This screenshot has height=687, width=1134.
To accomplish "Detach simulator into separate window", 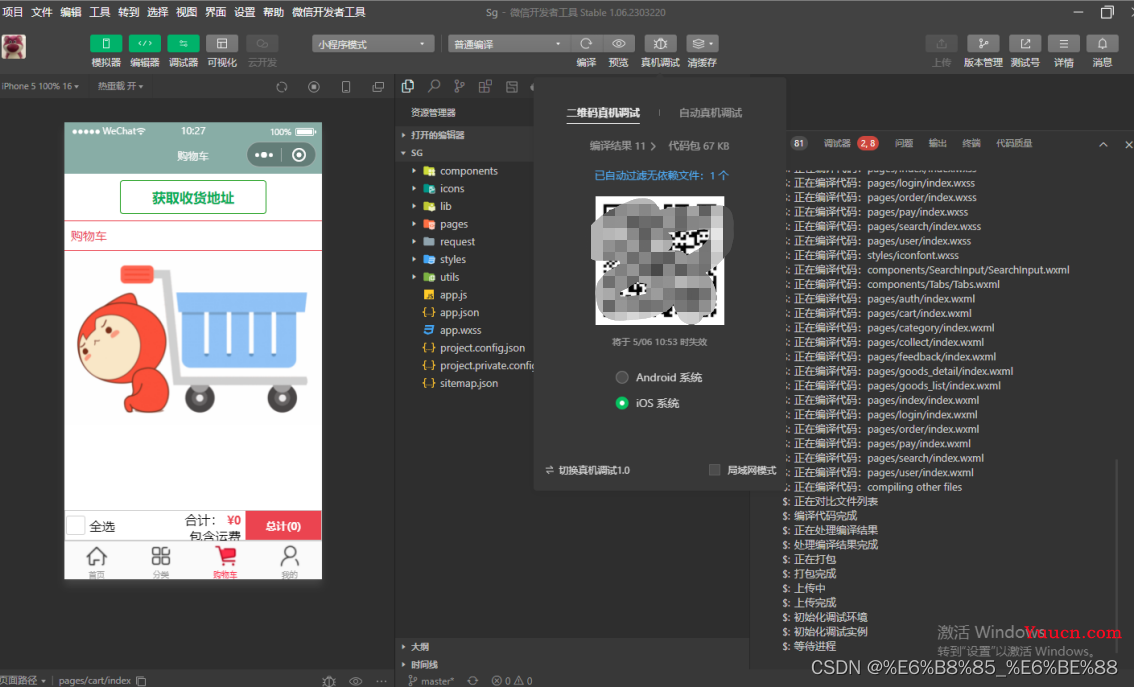I will 378,87.
